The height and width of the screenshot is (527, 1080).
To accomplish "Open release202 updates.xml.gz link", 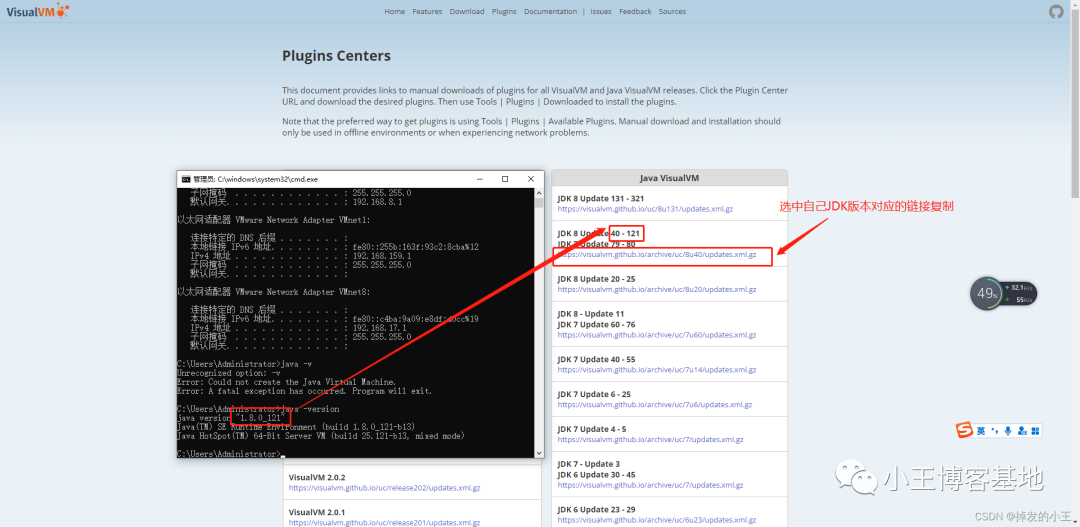I will click(384, 488).
